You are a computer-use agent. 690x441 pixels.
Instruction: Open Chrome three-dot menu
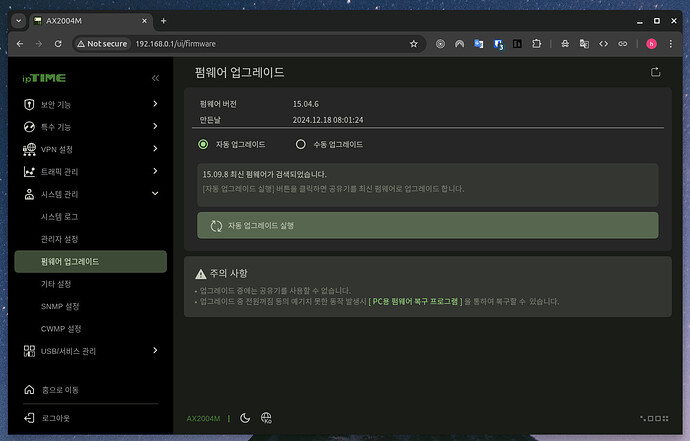pyautogui.click(x=671, y=44)
